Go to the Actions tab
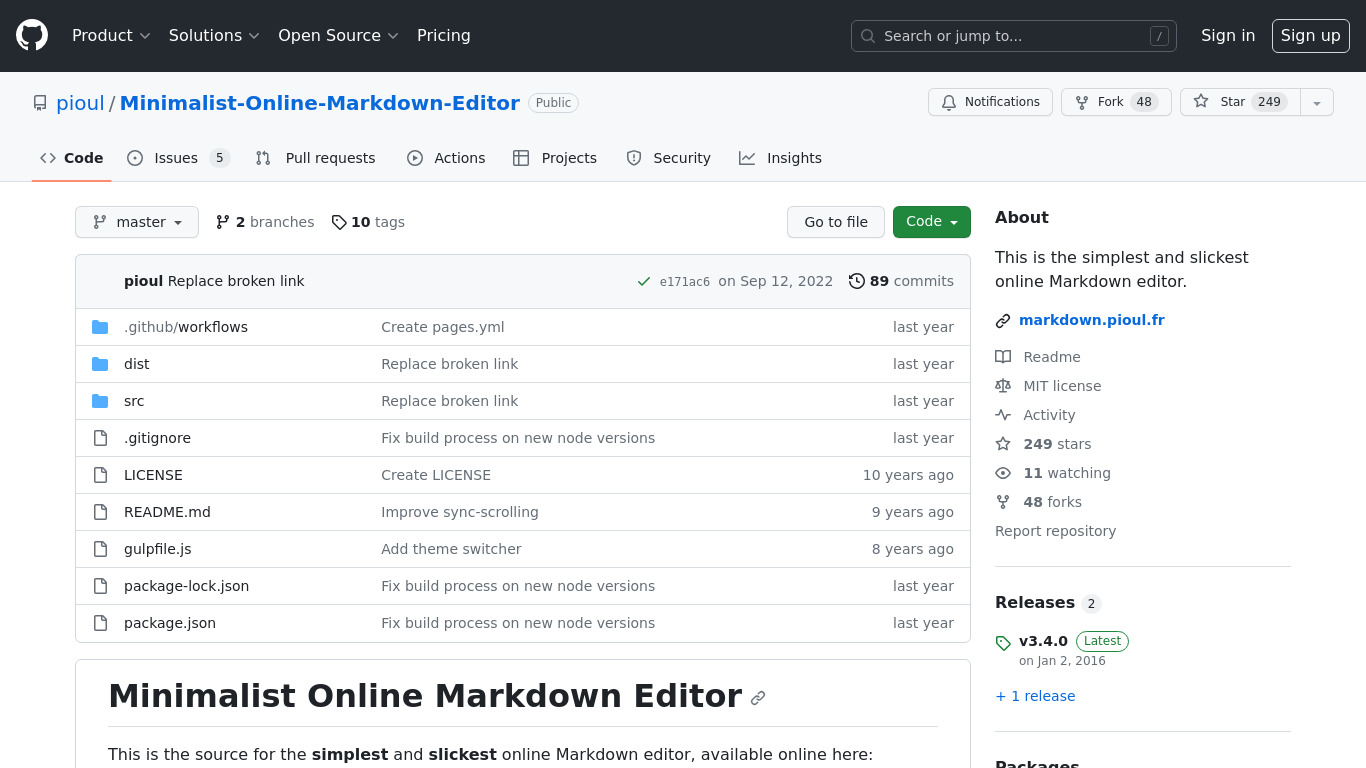 pos(446,158)
